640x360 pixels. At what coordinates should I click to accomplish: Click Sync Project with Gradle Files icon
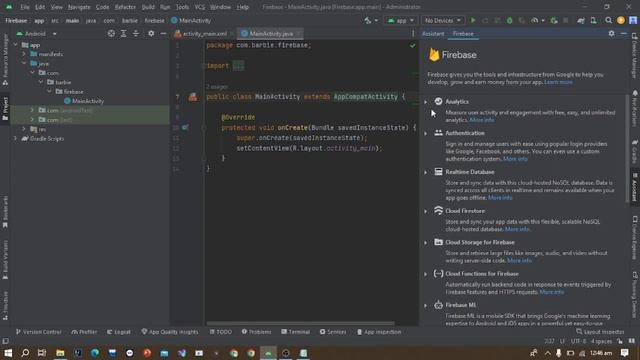[x=581, y=20]
